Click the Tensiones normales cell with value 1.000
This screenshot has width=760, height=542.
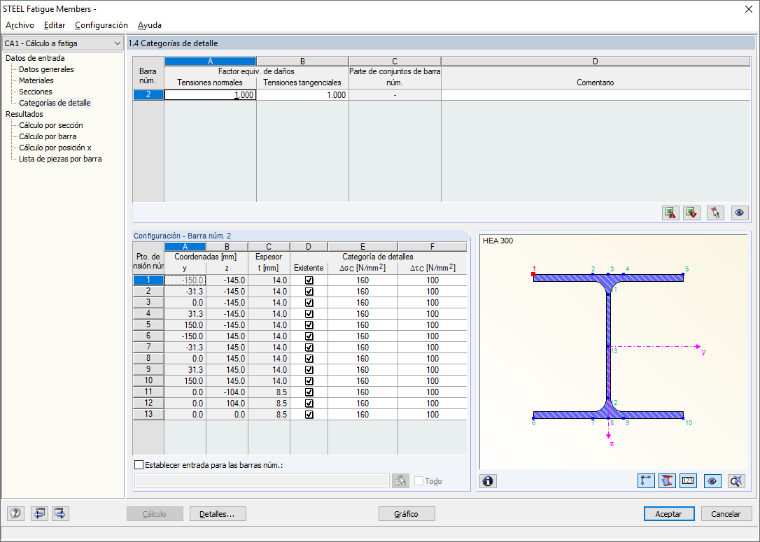[x=210, y=95]
